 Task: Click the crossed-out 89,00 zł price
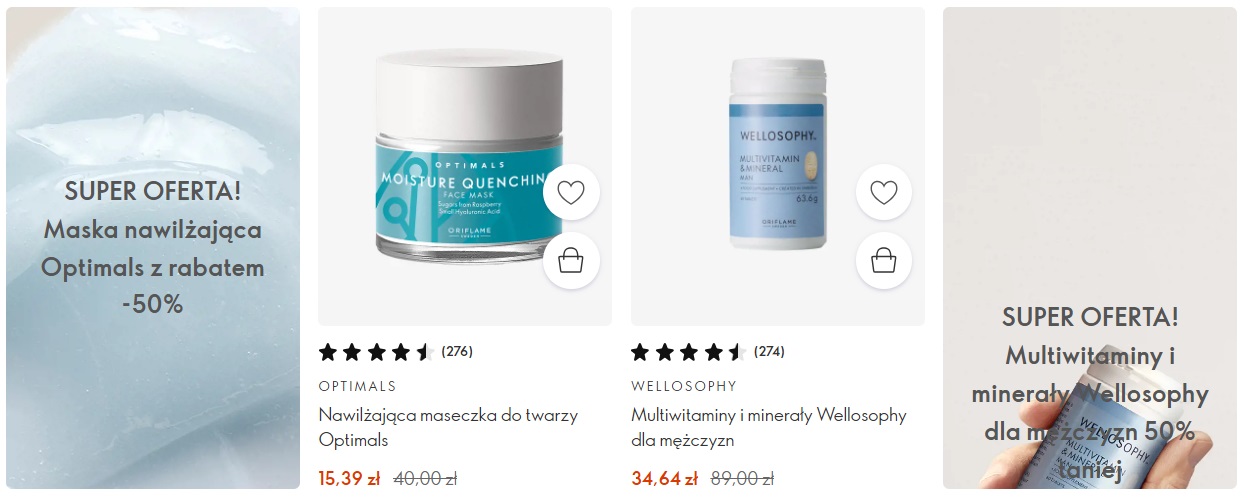coord(742,479)
